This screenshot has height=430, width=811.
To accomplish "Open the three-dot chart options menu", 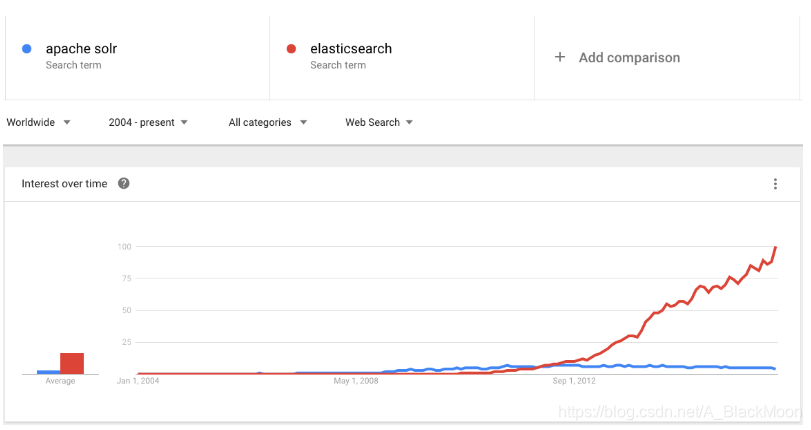I will [775, 184].
